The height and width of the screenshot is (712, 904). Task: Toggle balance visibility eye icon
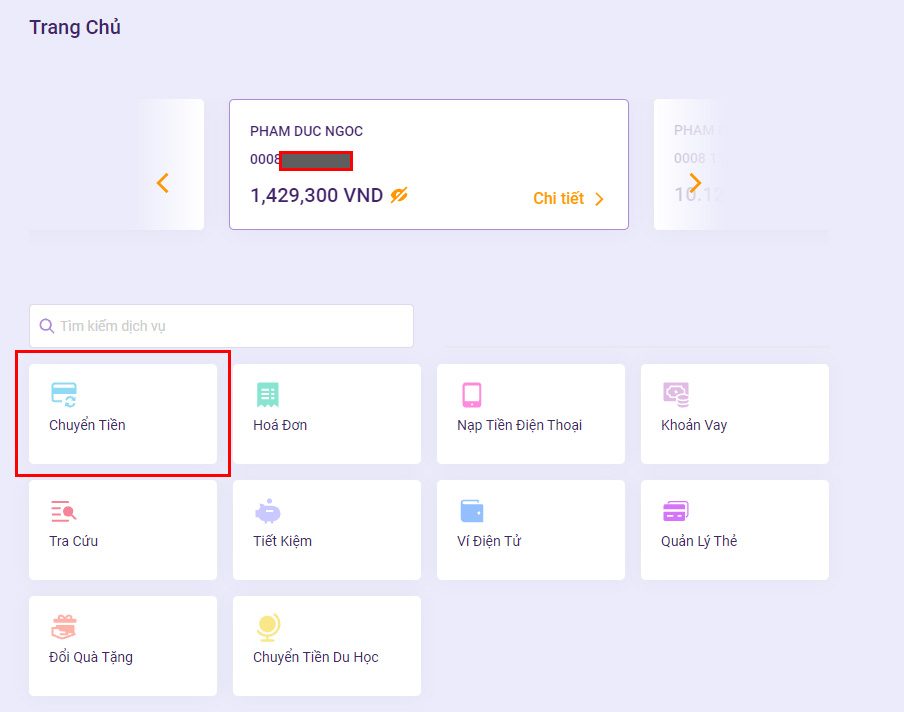399,195
